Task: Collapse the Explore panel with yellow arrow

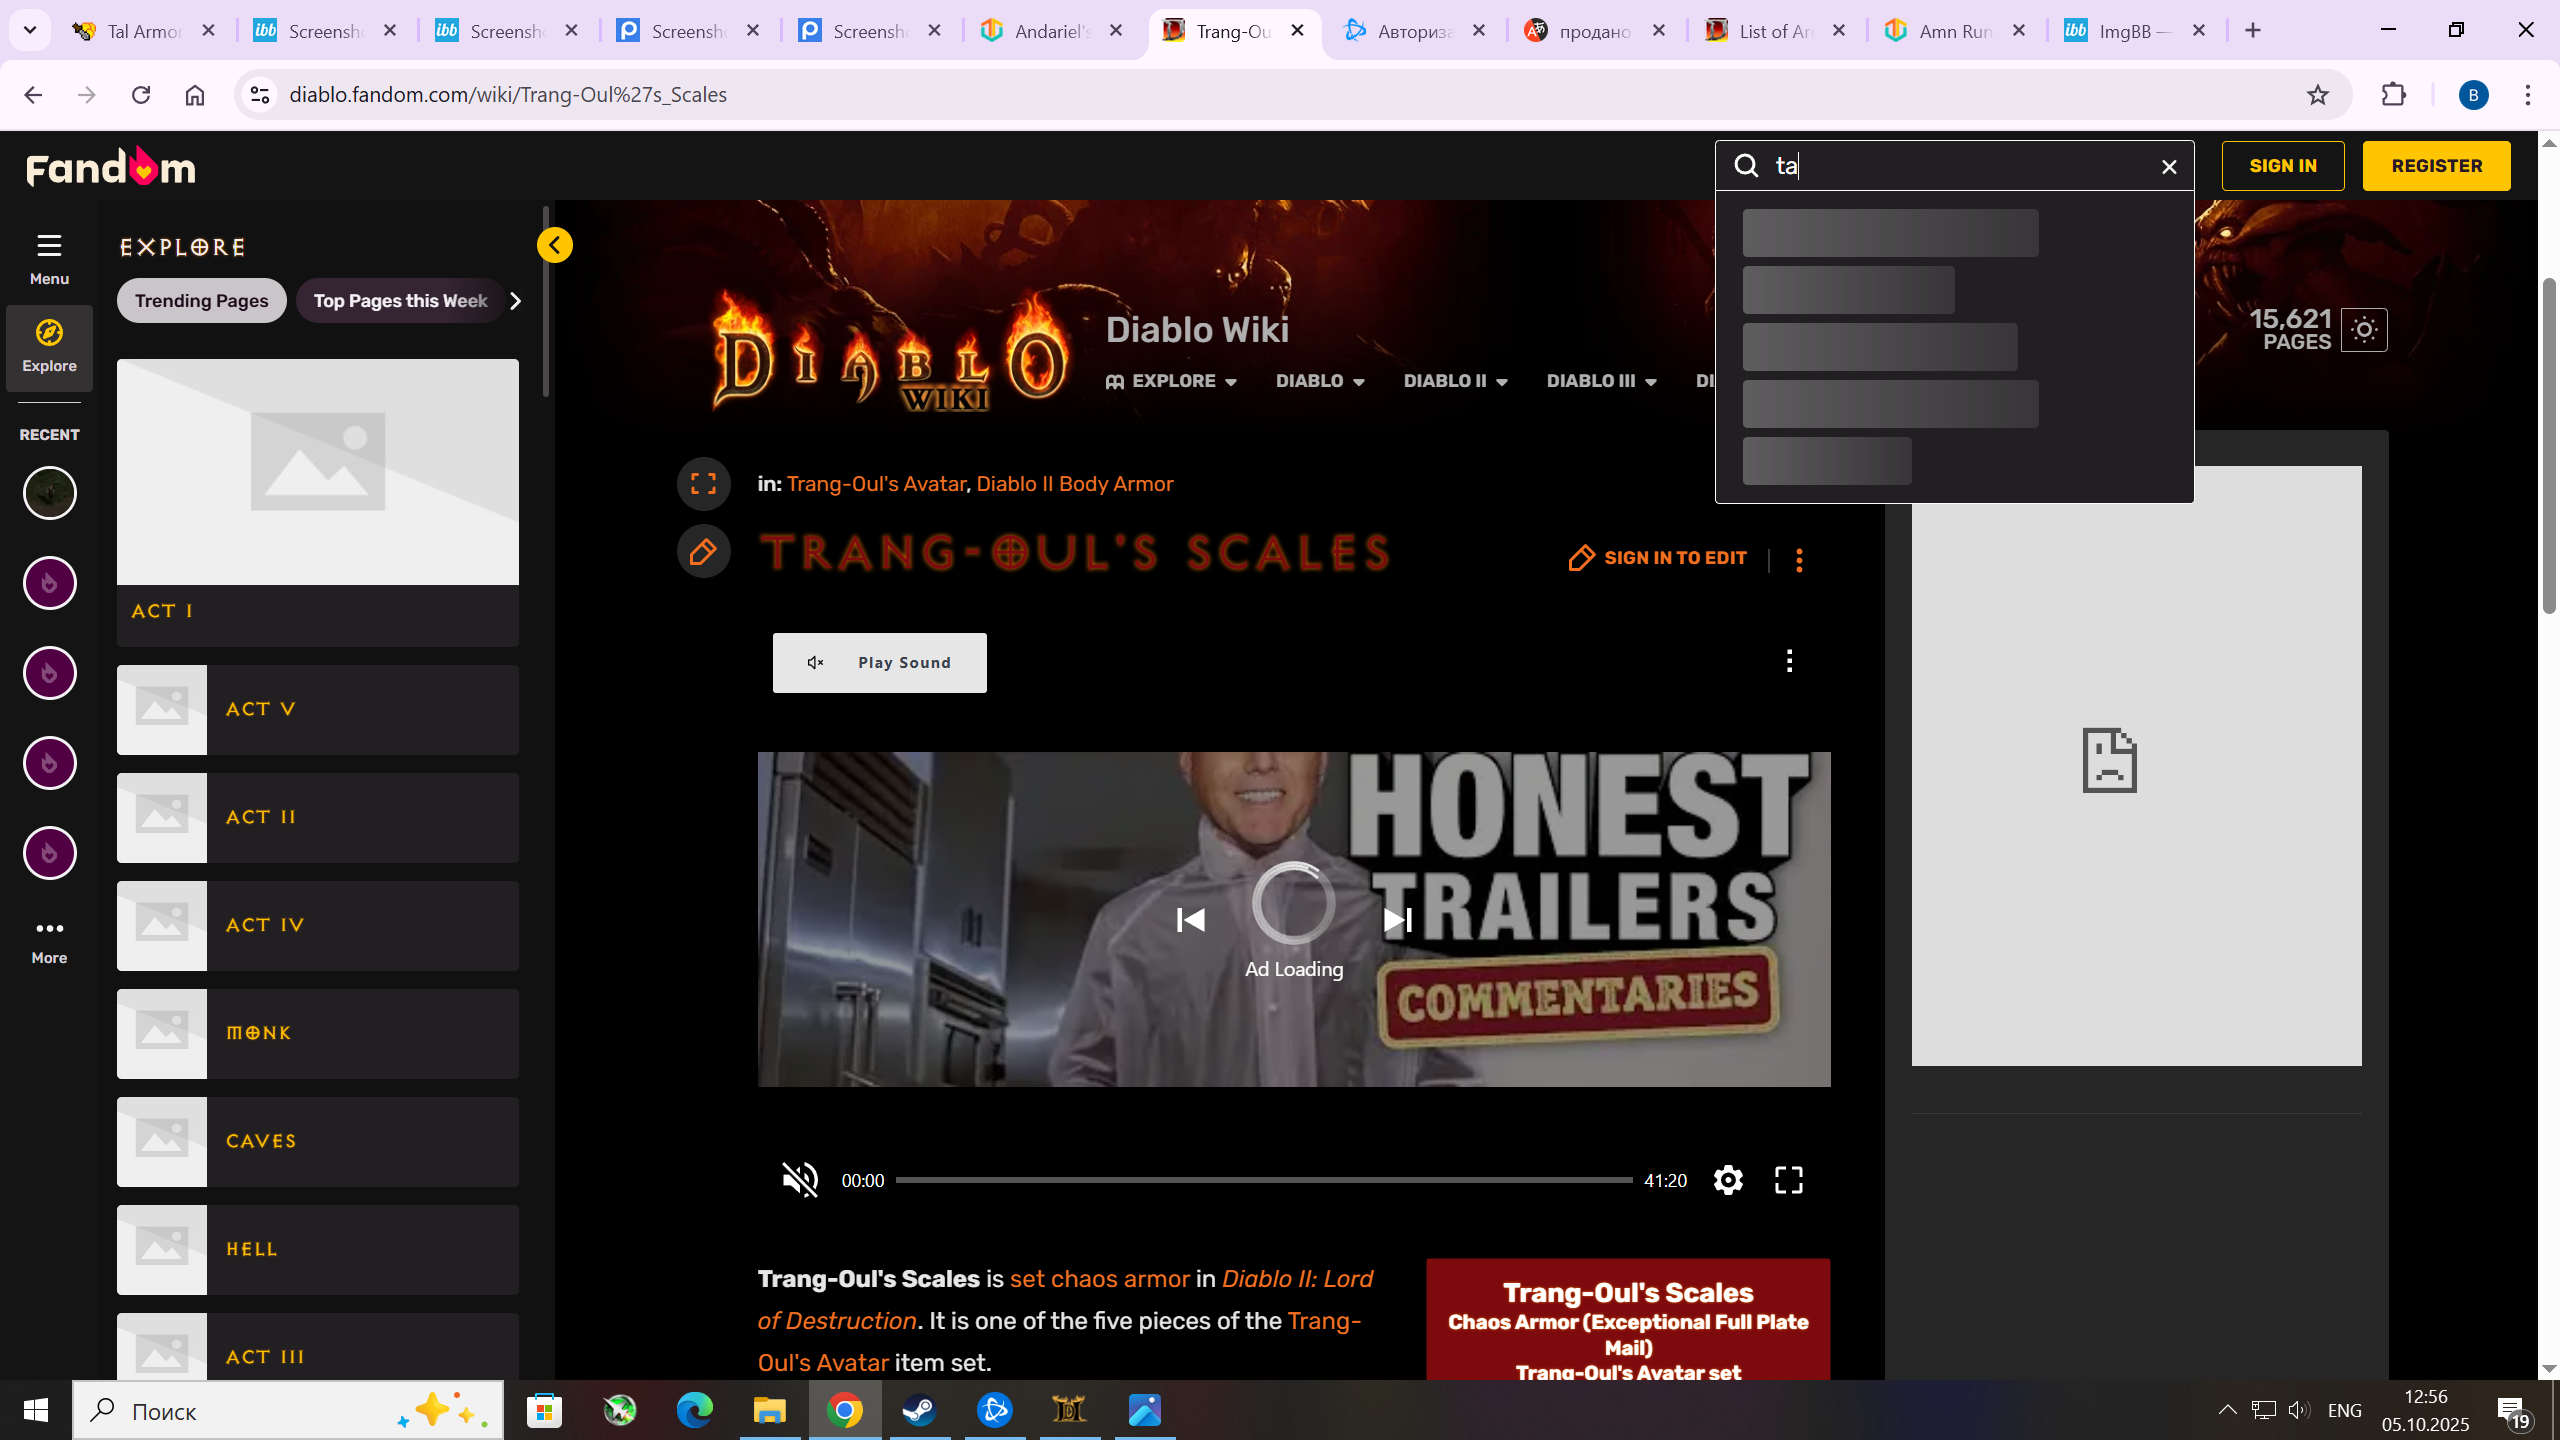Action: pyautogui.click(x=555, y=245)
